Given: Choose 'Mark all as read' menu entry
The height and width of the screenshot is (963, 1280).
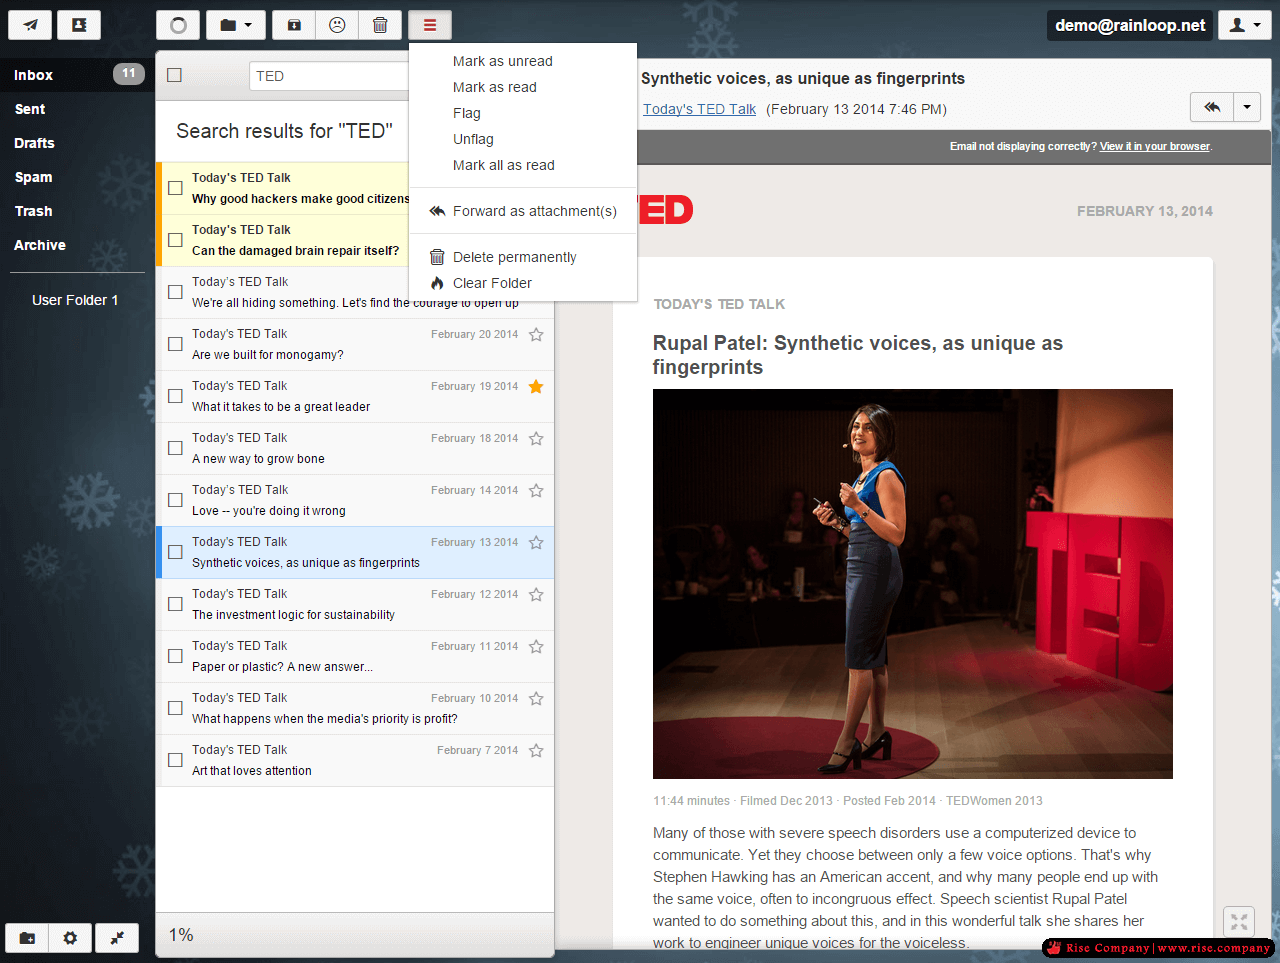Looking at the screenshot, I should 523,165.
